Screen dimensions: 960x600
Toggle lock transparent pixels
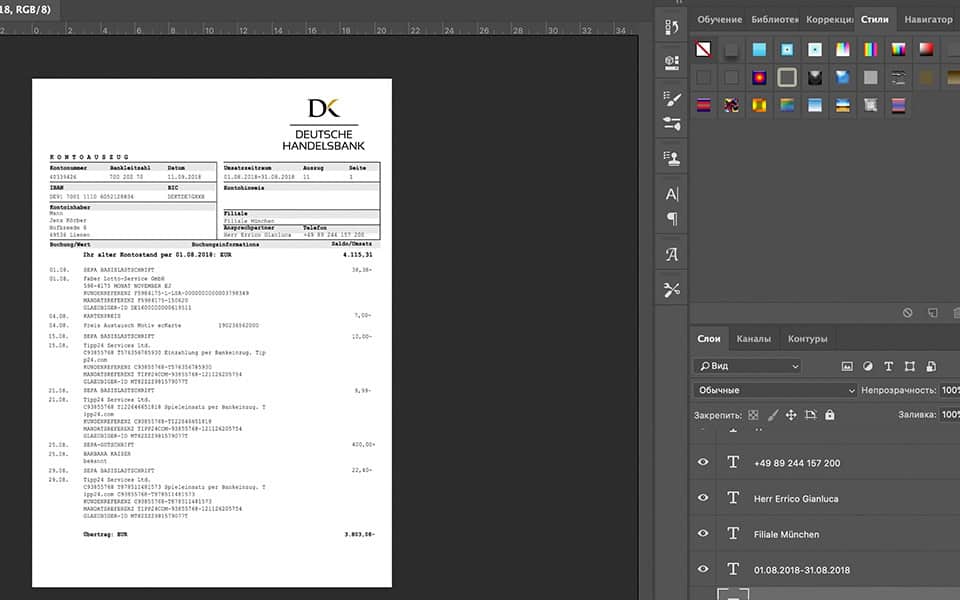pos(753,415)
